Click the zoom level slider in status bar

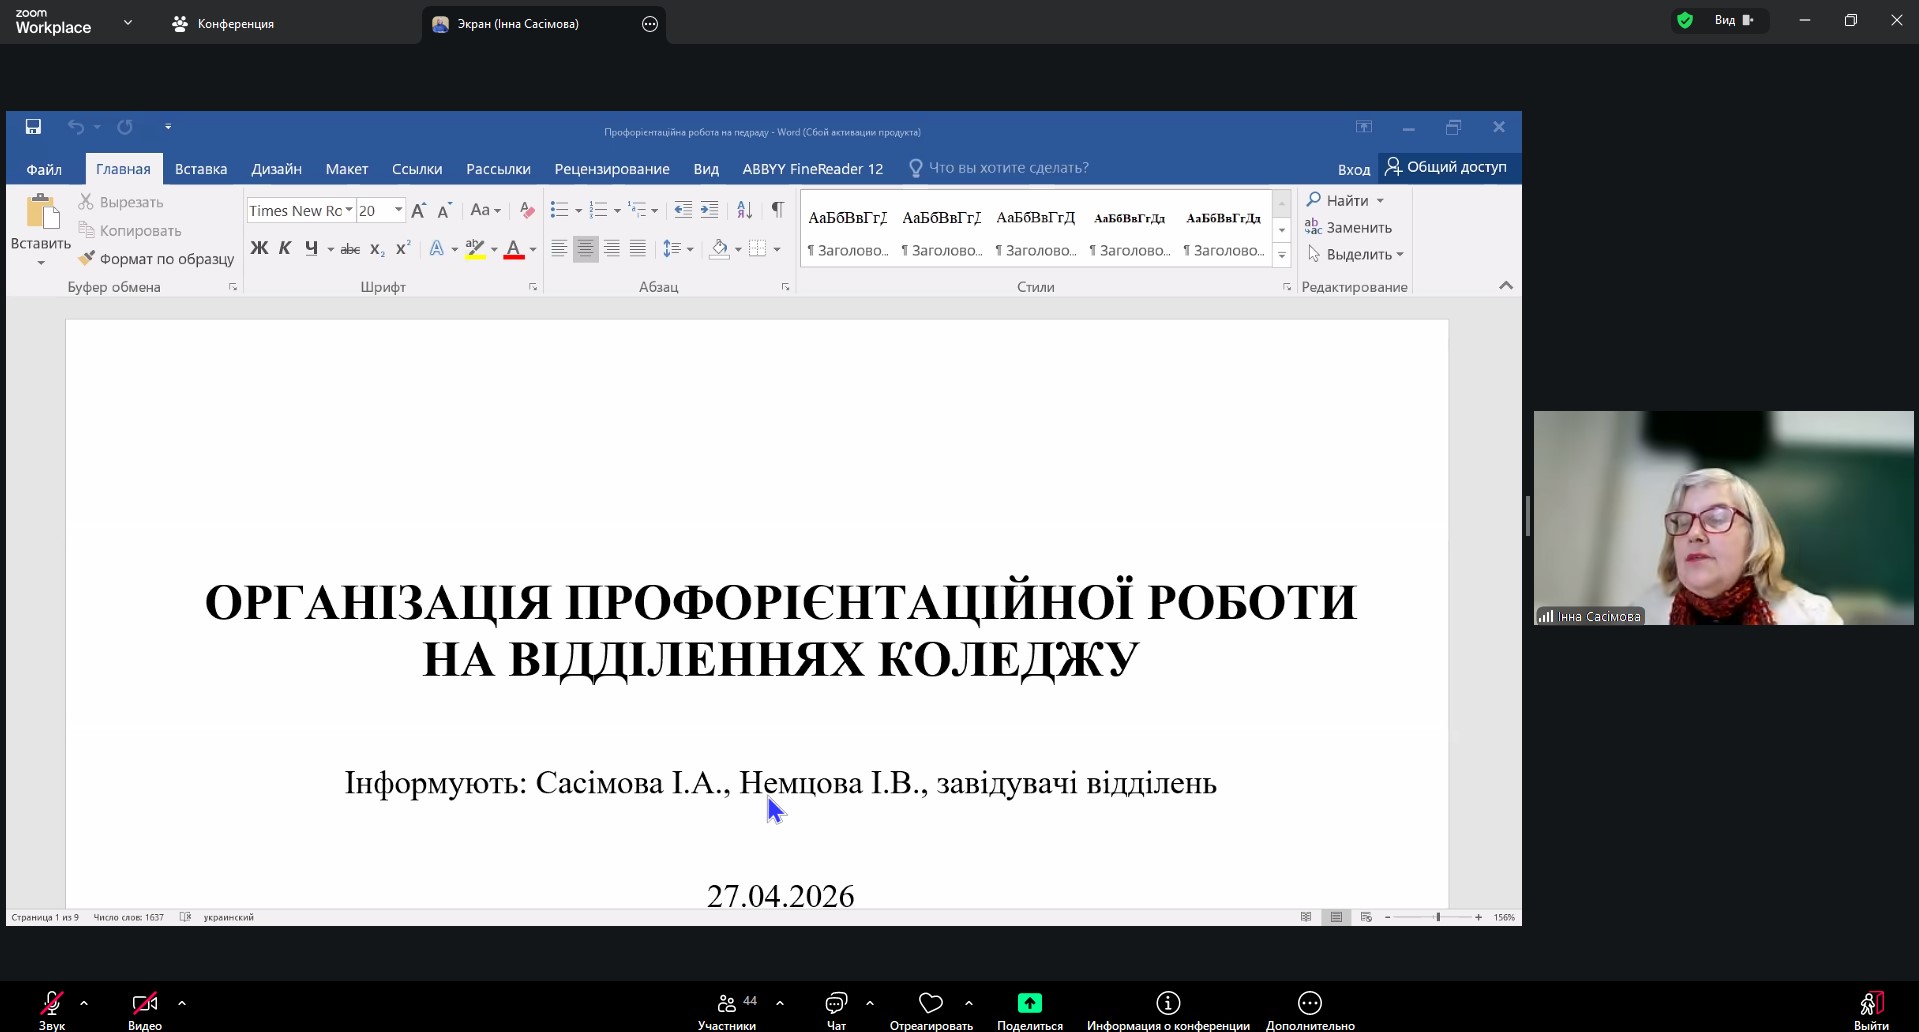(1438, 917)
